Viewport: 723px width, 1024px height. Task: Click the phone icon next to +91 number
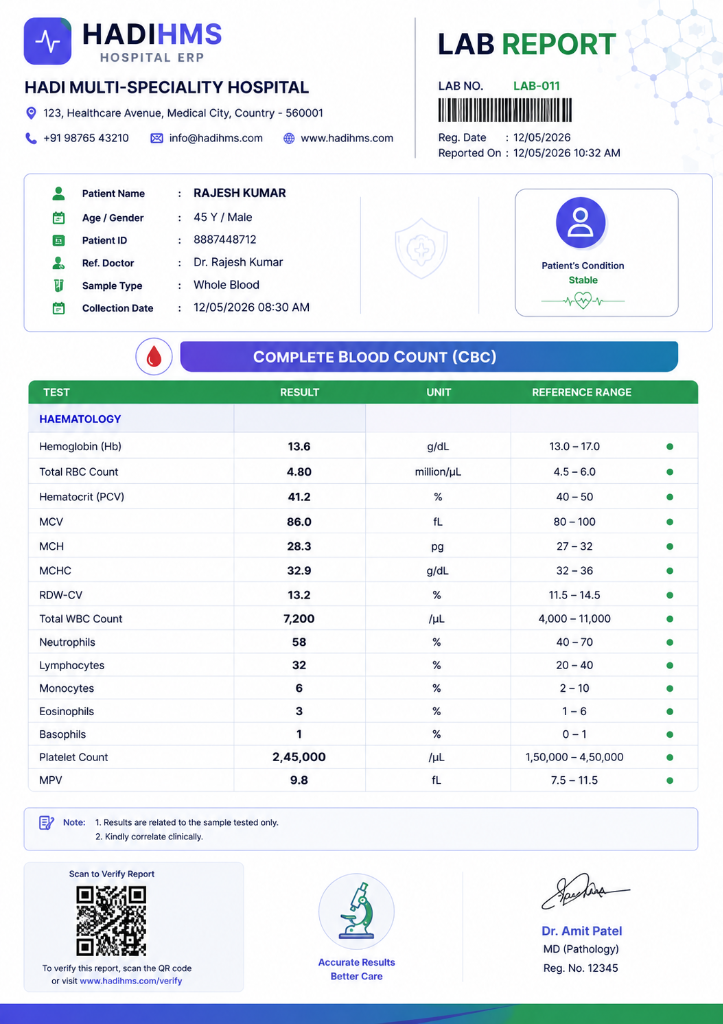[31, 138]
